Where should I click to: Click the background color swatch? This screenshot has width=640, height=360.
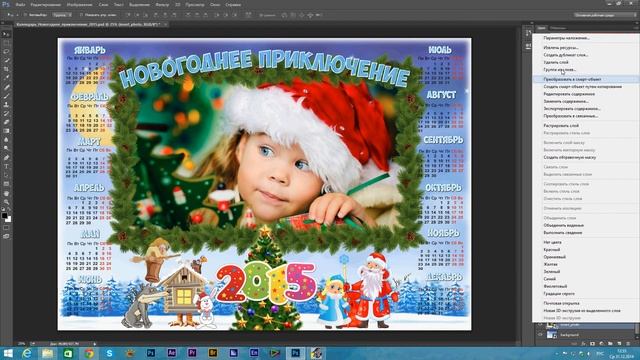[8, 219]
